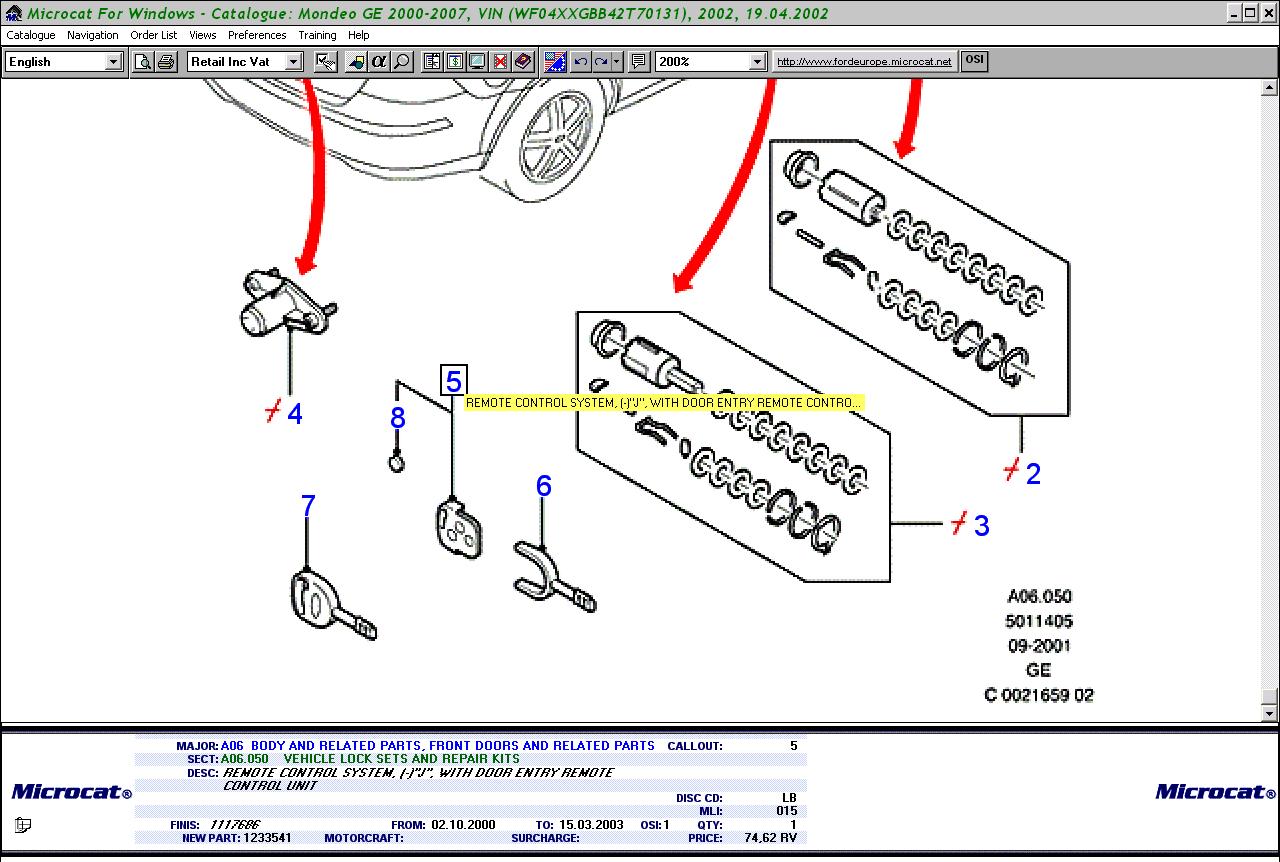Image resolution: width=1280 pixels, height=862 pixels.
Task: Click the NEW PART number 1233541
Action: point(267,838)
